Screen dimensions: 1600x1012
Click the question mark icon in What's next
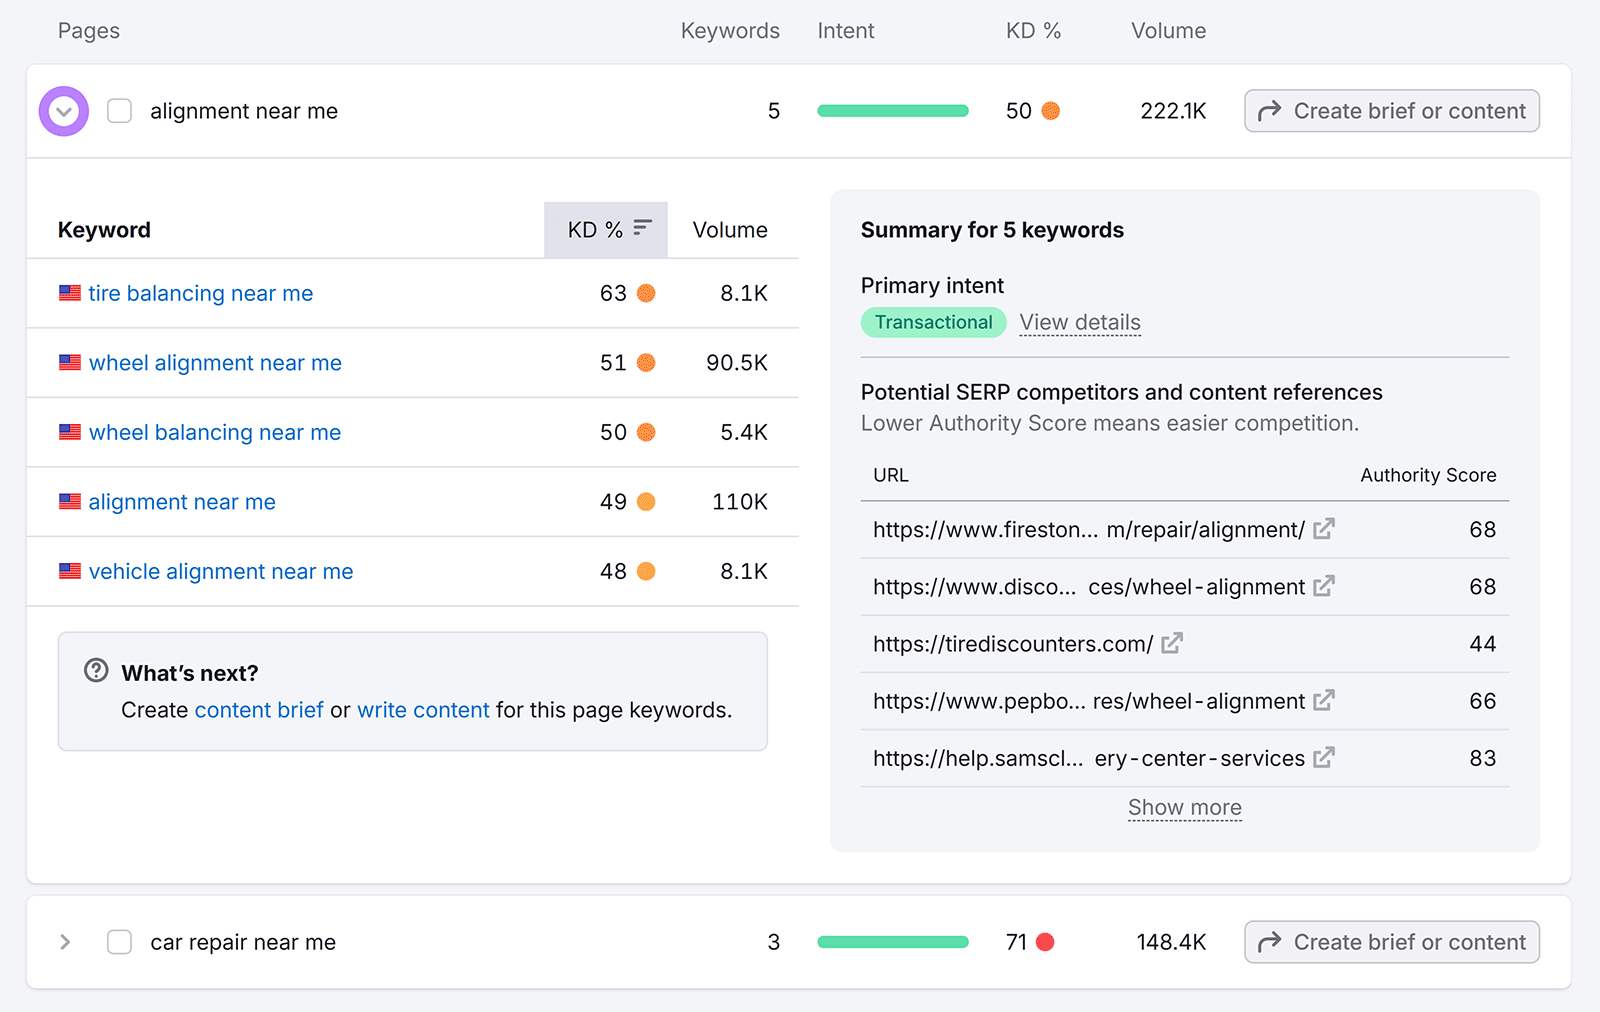pyautogui.click(x=95, y=671)
